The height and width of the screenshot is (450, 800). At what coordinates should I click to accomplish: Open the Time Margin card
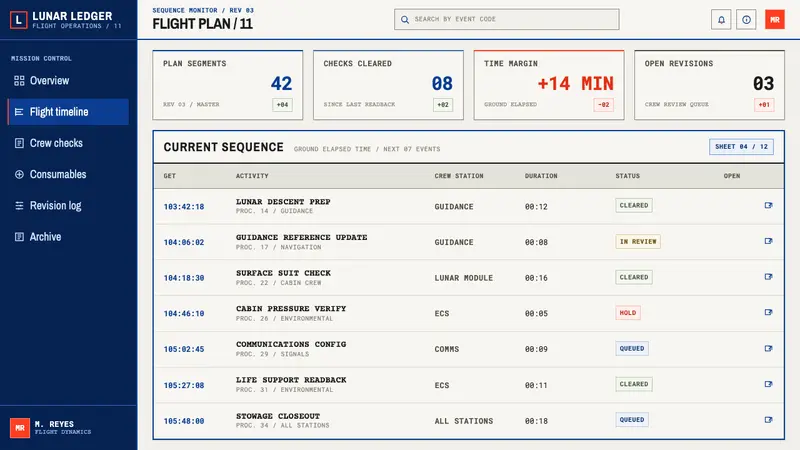(x=549, y=85)
